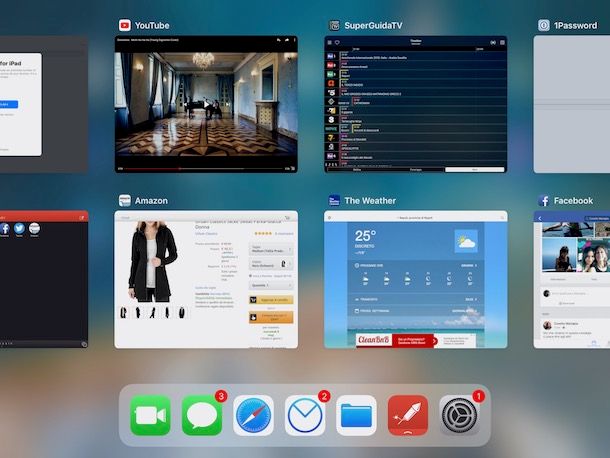The image size is (610, 458).
Task: Tap the Facebook app icon in header
Action: pyautogui.click(x=544, y=201)
